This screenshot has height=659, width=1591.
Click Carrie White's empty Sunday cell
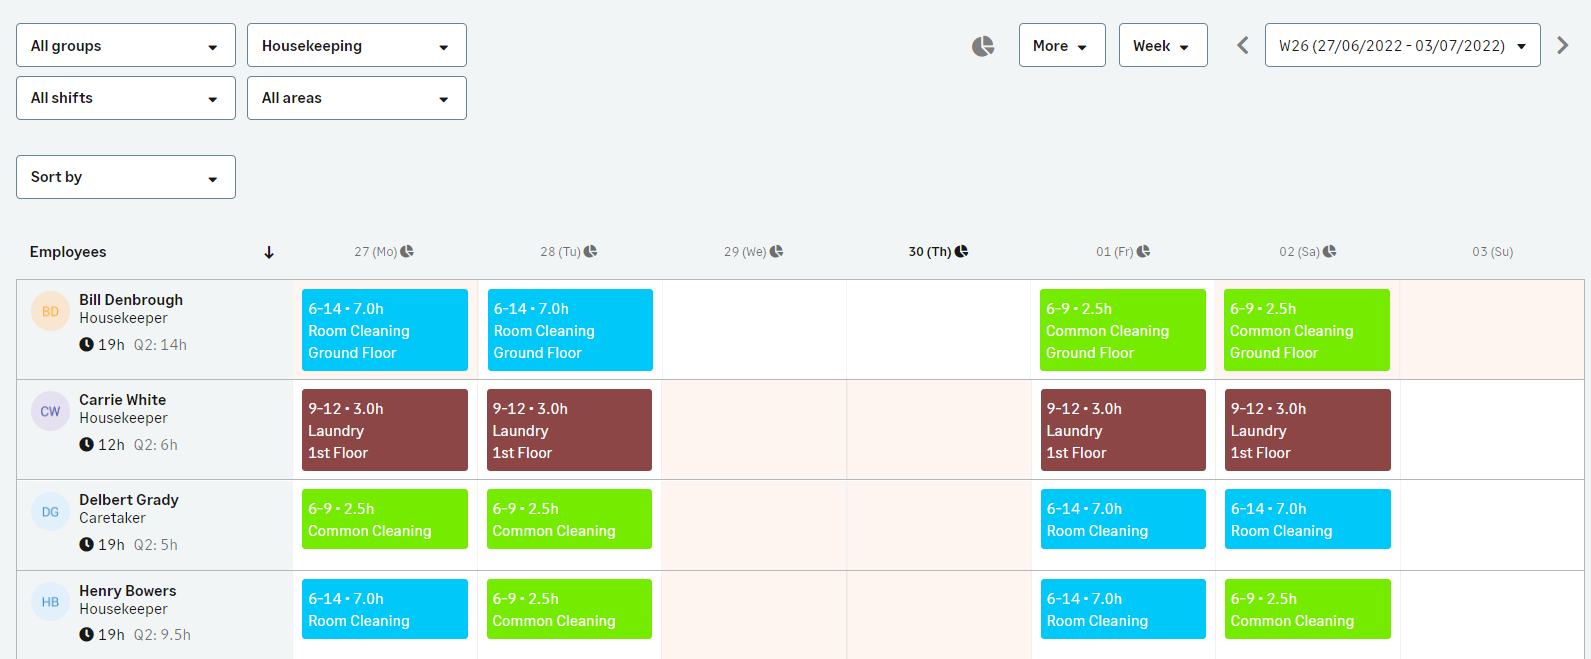1492,430
